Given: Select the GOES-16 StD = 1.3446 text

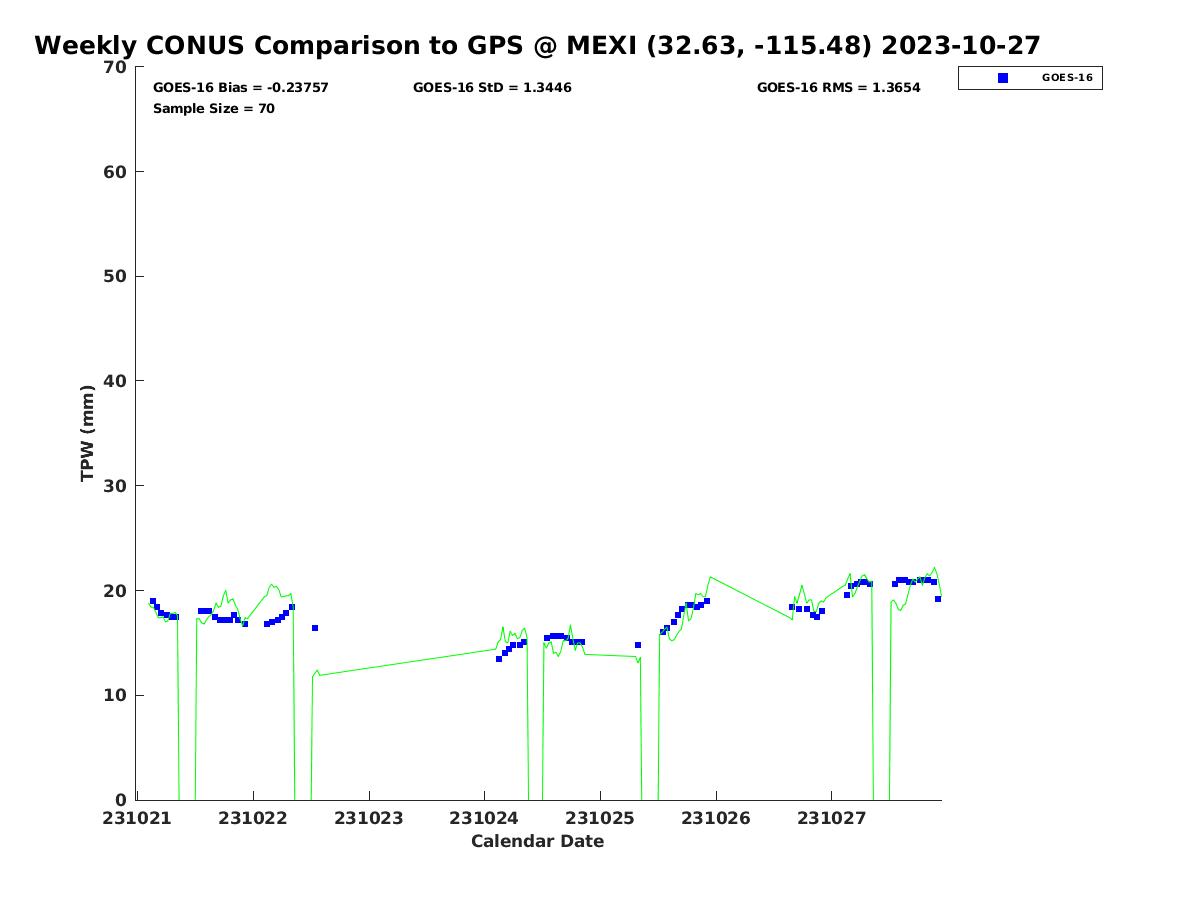Looking at the screenshot, I should click(492, 88).
